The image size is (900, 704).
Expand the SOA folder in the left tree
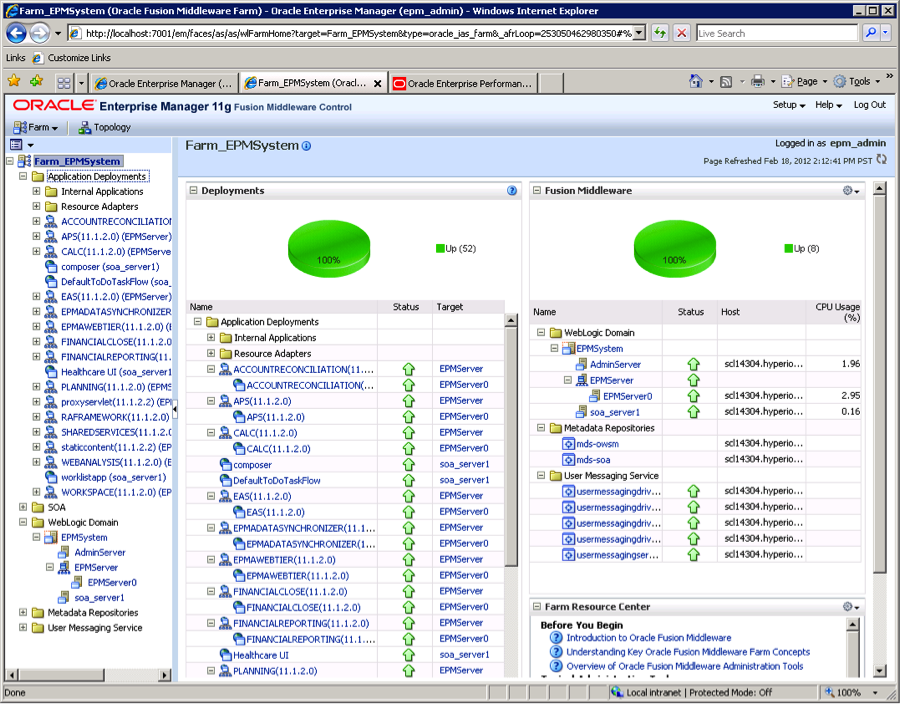point(23,507)
